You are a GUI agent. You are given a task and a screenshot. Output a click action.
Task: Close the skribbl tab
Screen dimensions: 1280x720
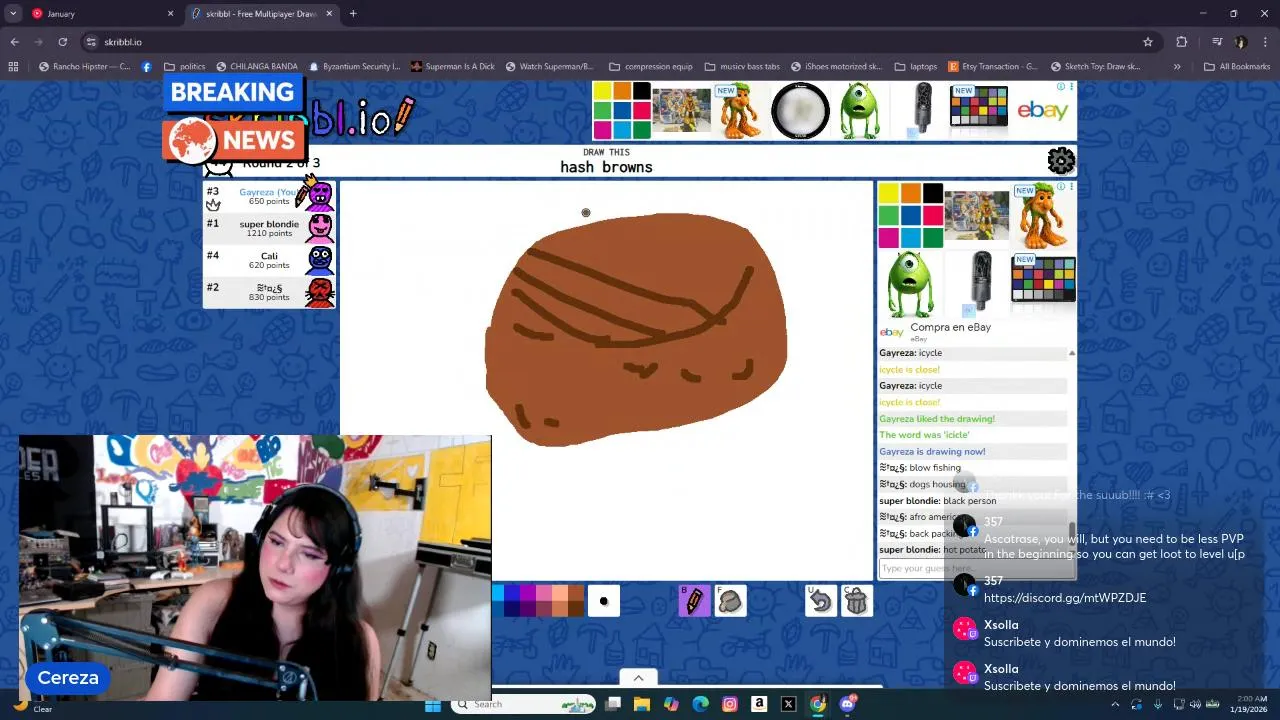point(328,14)
